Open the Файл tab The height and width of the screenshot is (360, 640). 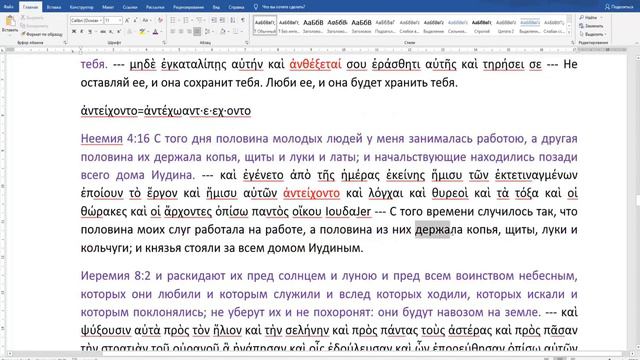[x=8, y=7]
